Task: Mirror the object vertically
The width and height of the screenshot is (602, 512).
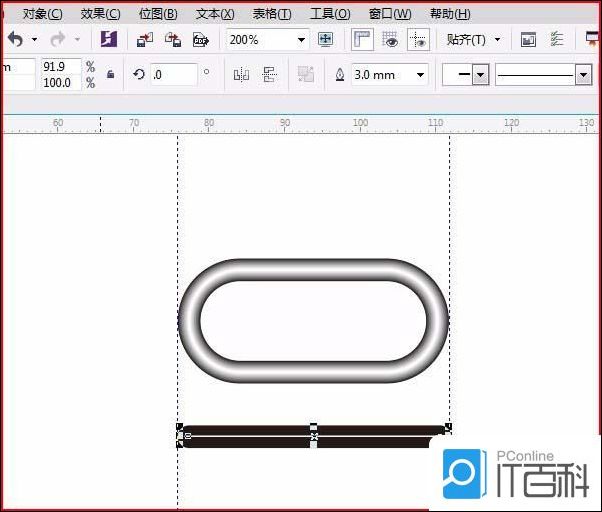Action: [x=269, y=75]
